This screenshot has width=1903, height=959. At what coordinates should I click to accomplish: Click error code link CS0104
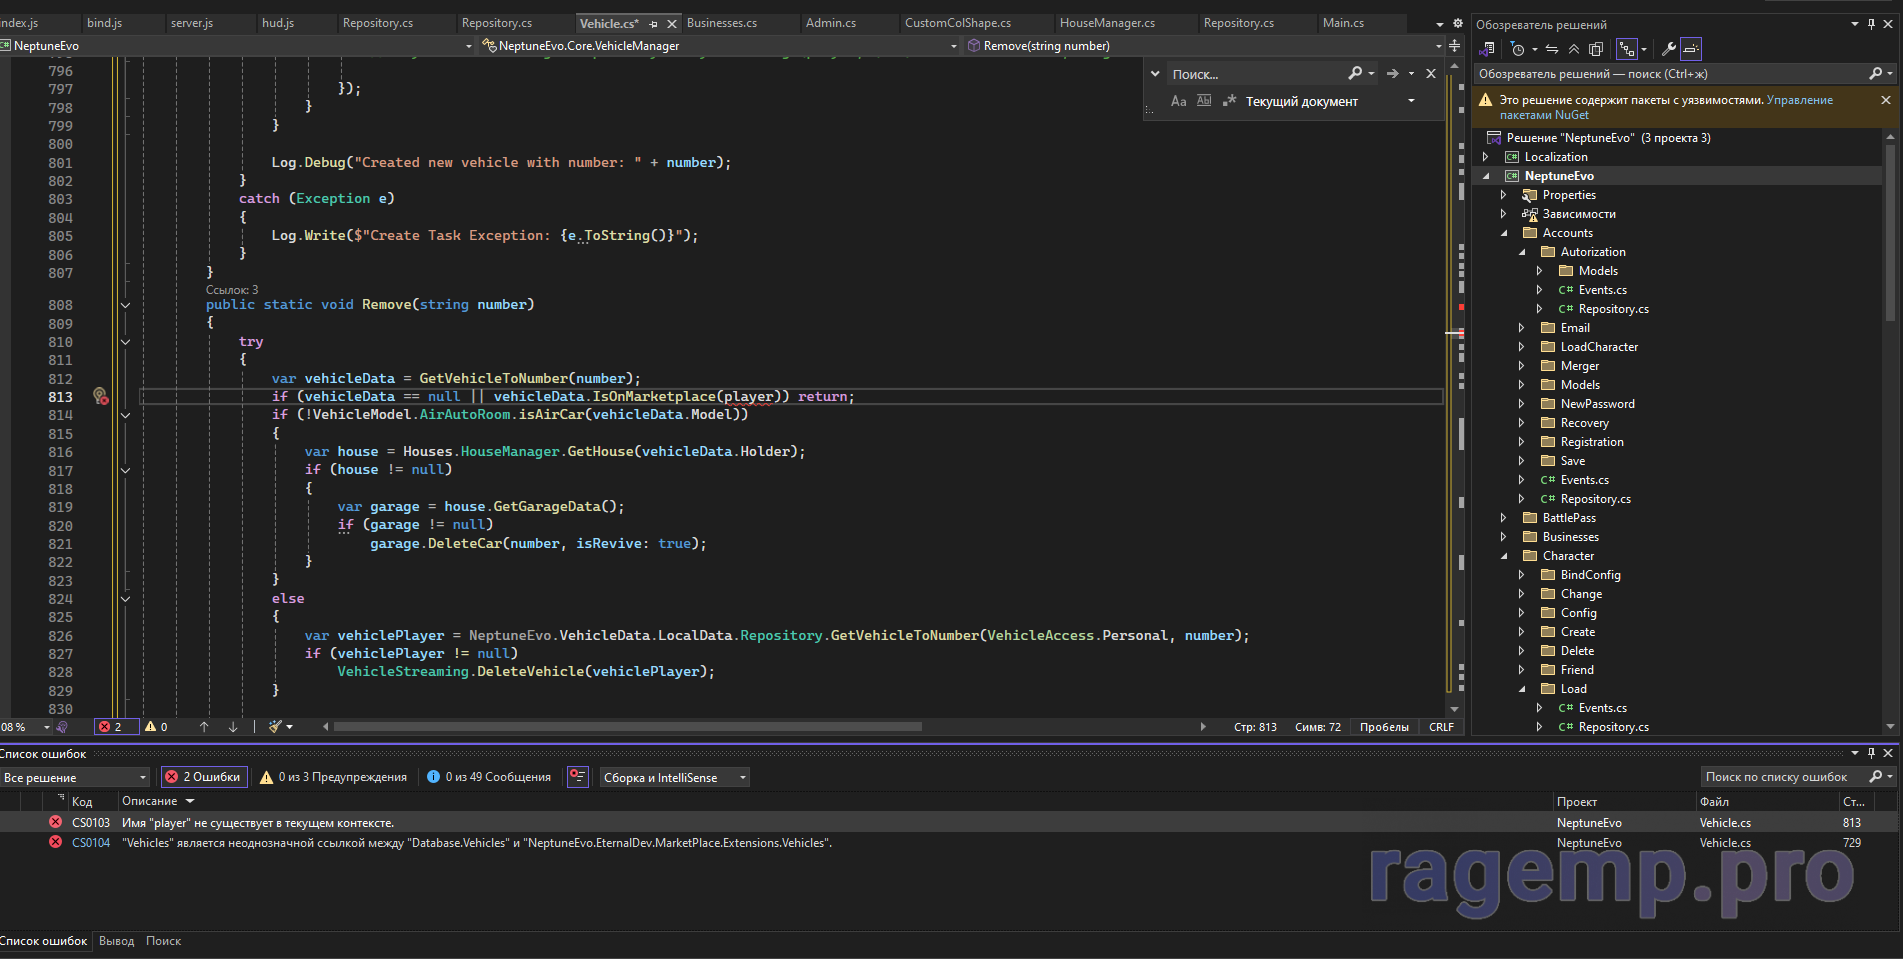point(91,843)
